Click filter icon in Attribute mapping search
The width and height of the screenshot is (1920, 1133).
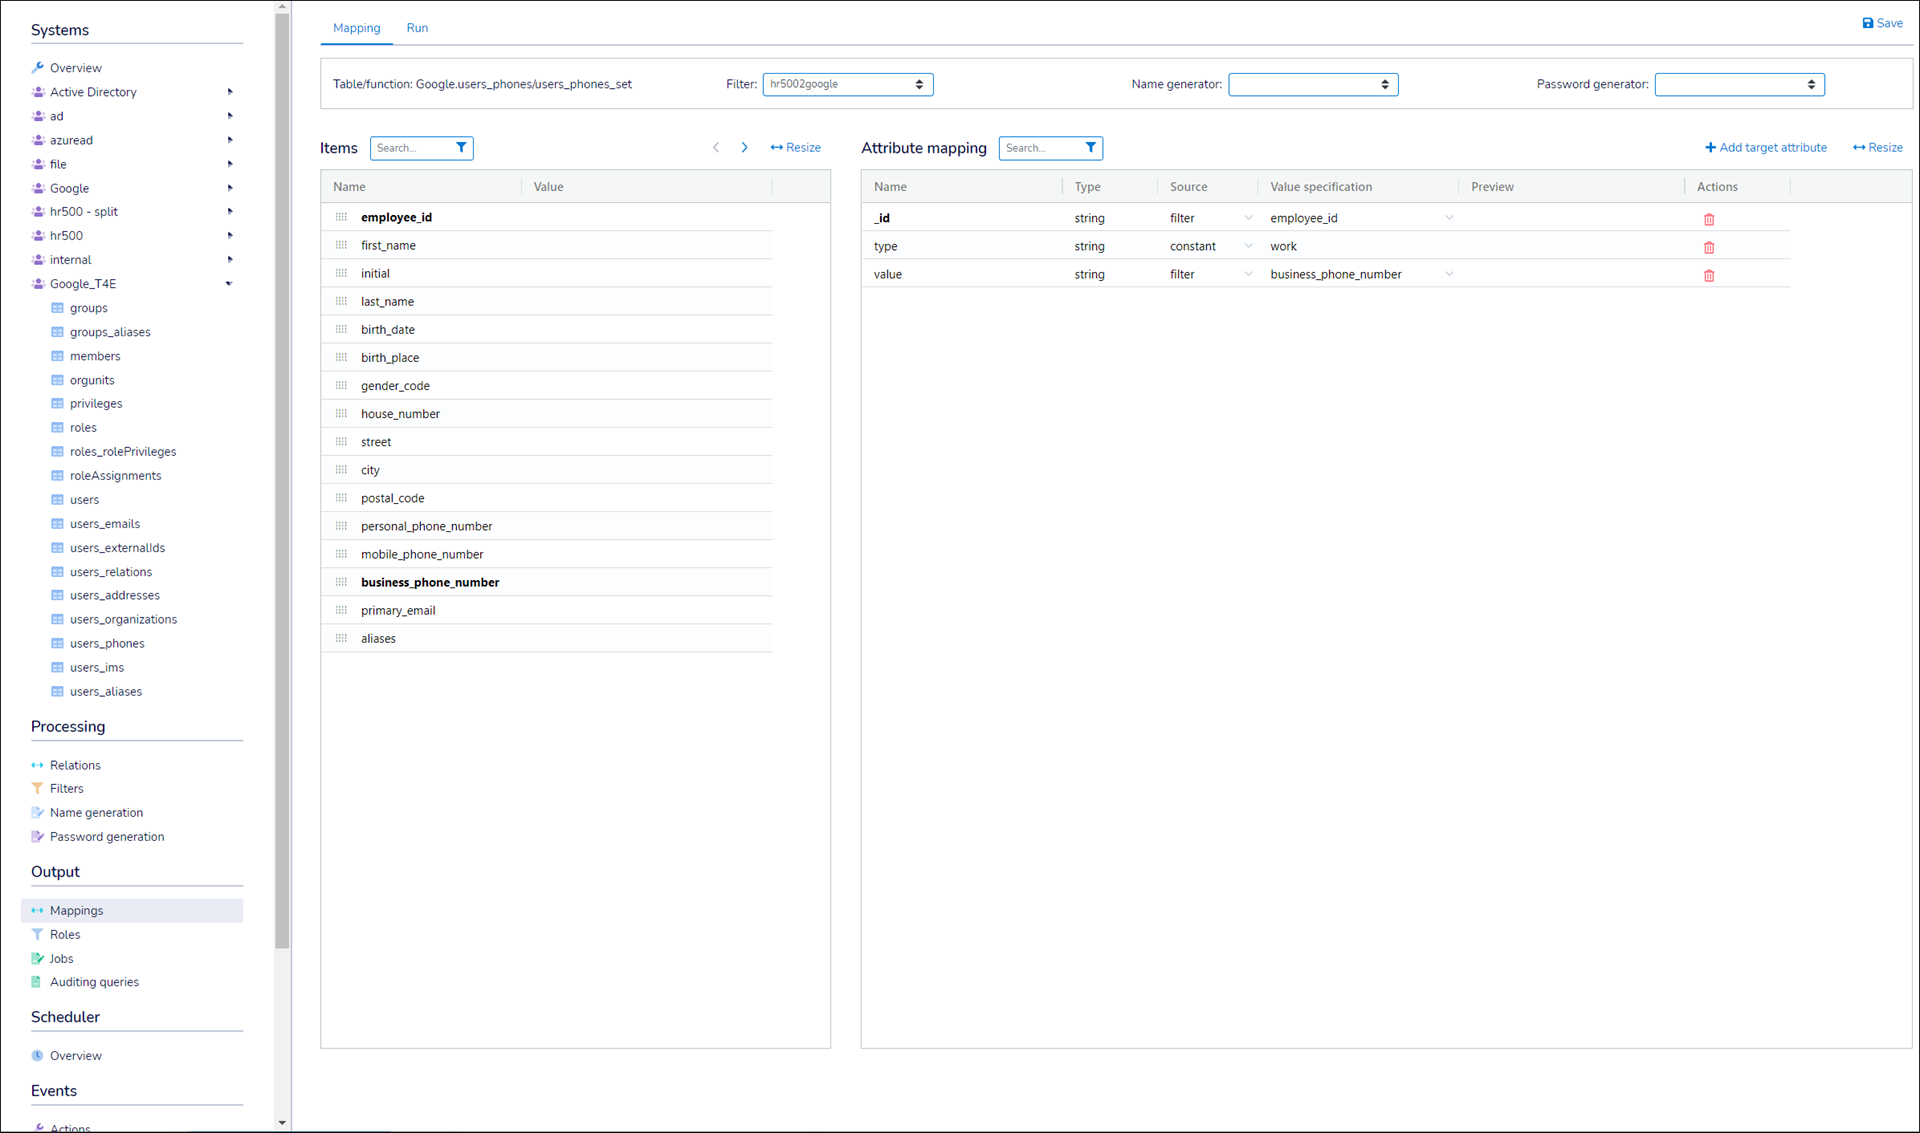point(1090,148)
